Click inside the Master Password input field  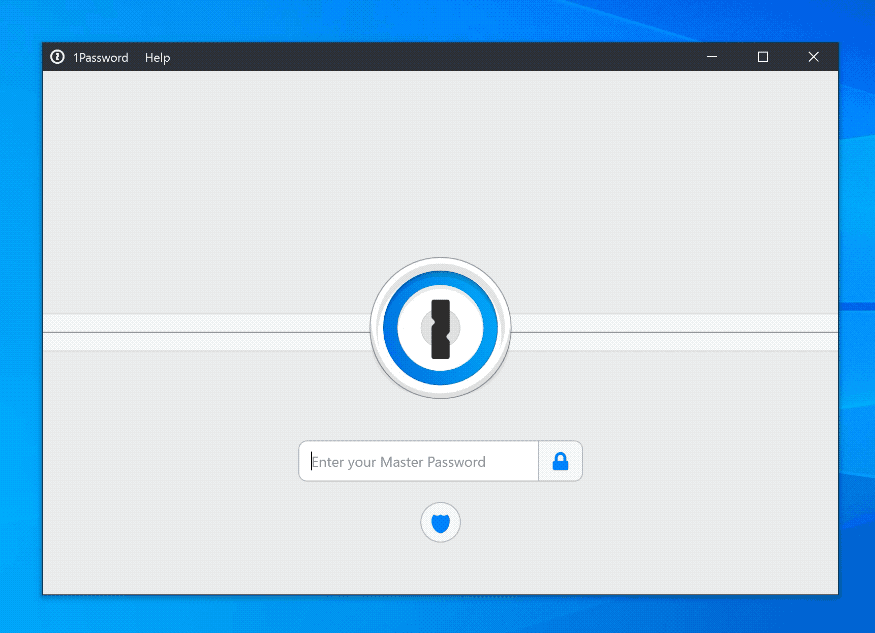pyautogui.click(x=418, y=461)
